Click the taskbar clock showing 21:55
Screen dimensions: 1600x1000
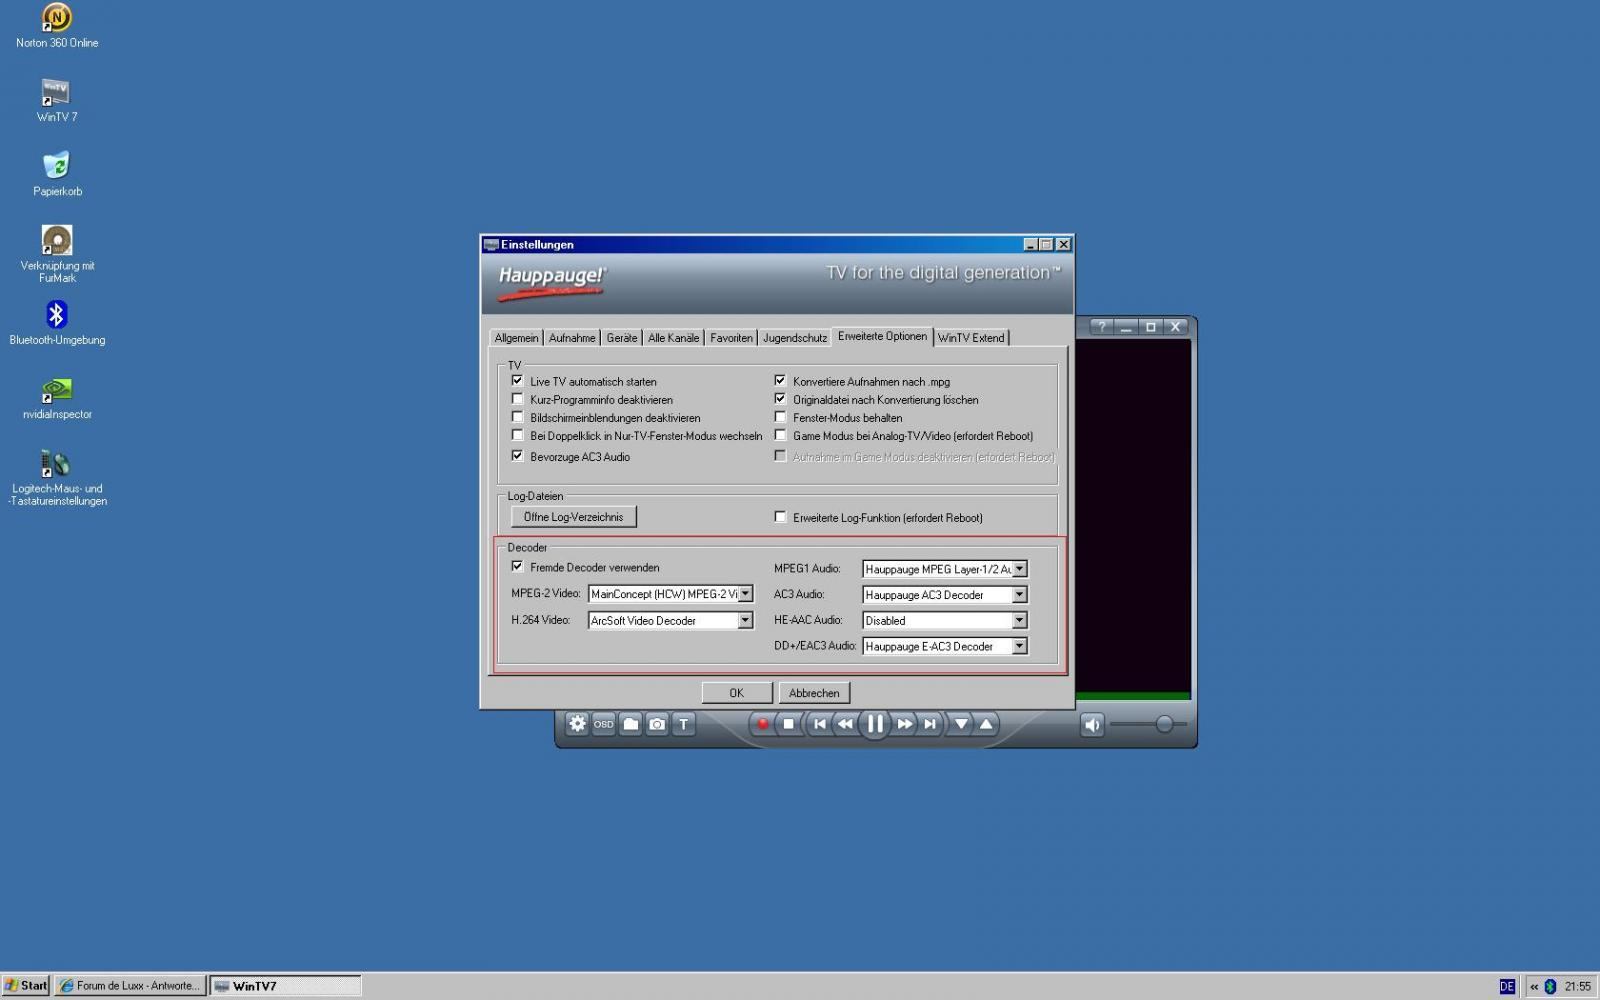point(1577,986)
